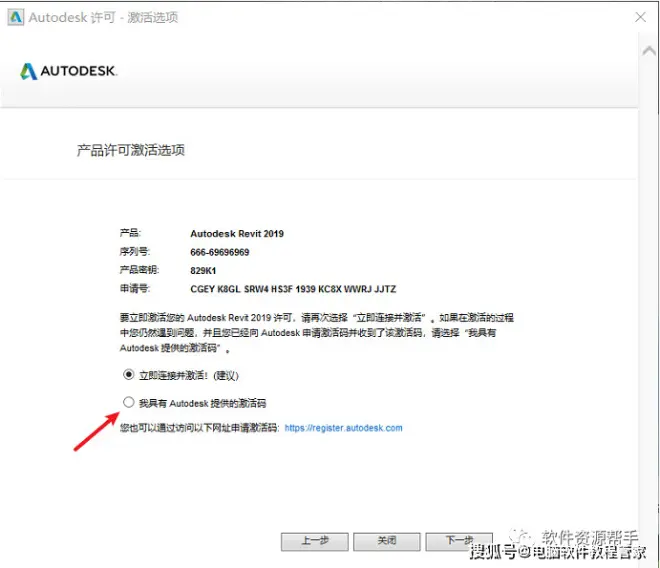Close the Autodesk license dialog window
660x568 pixels.
641,17
